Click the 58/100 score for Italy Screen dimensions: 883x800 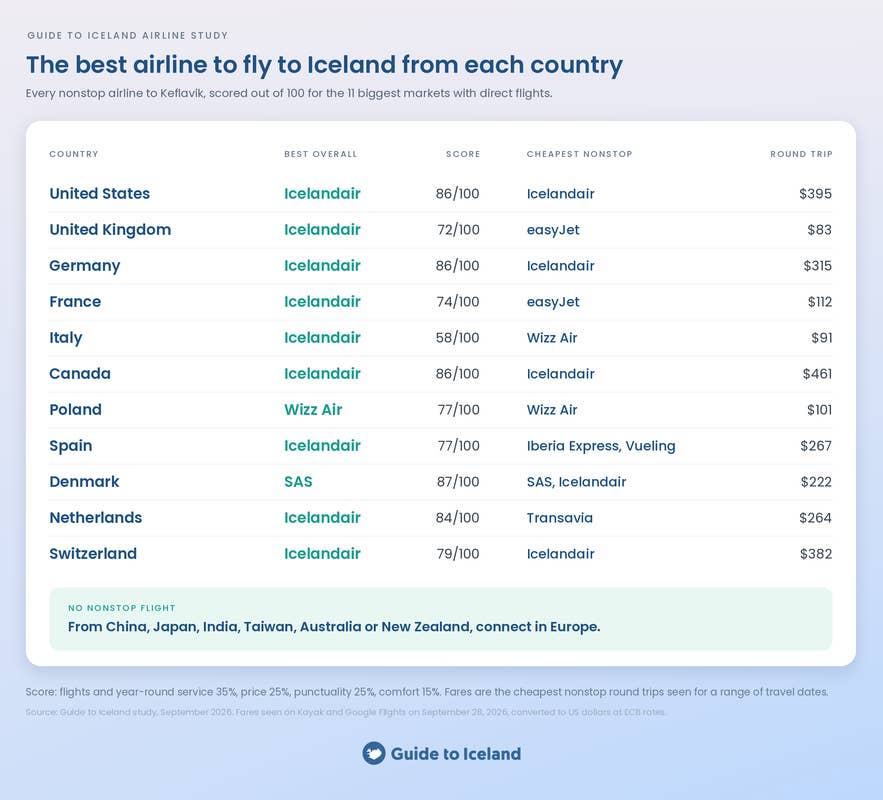coord(457,338)
